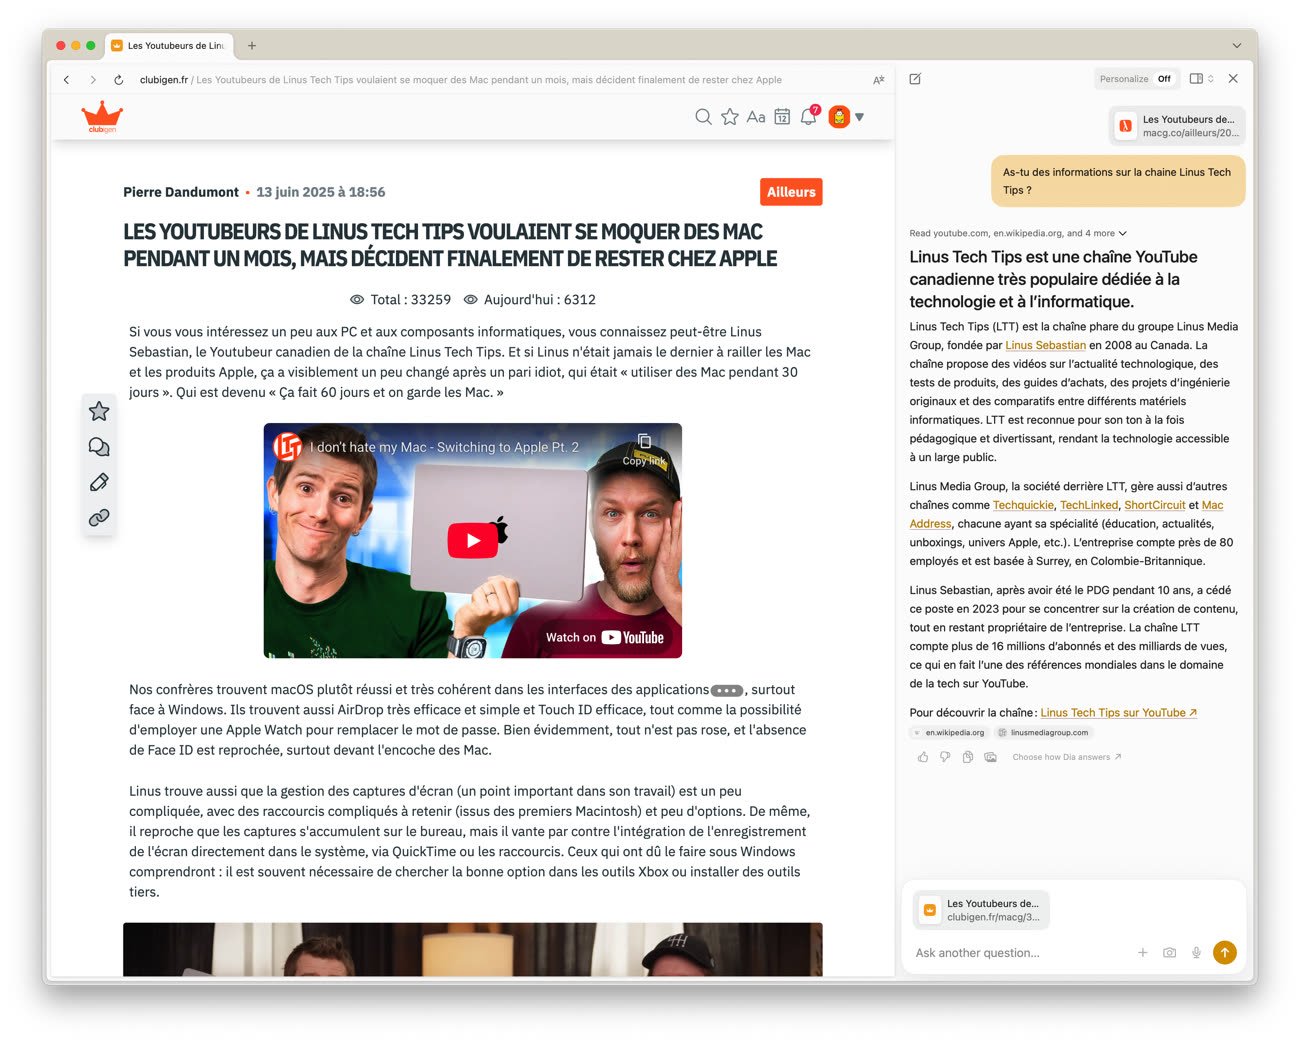Add an attachment with the plus icon
1300x1041 pixels.
(x=1142, y=953)
